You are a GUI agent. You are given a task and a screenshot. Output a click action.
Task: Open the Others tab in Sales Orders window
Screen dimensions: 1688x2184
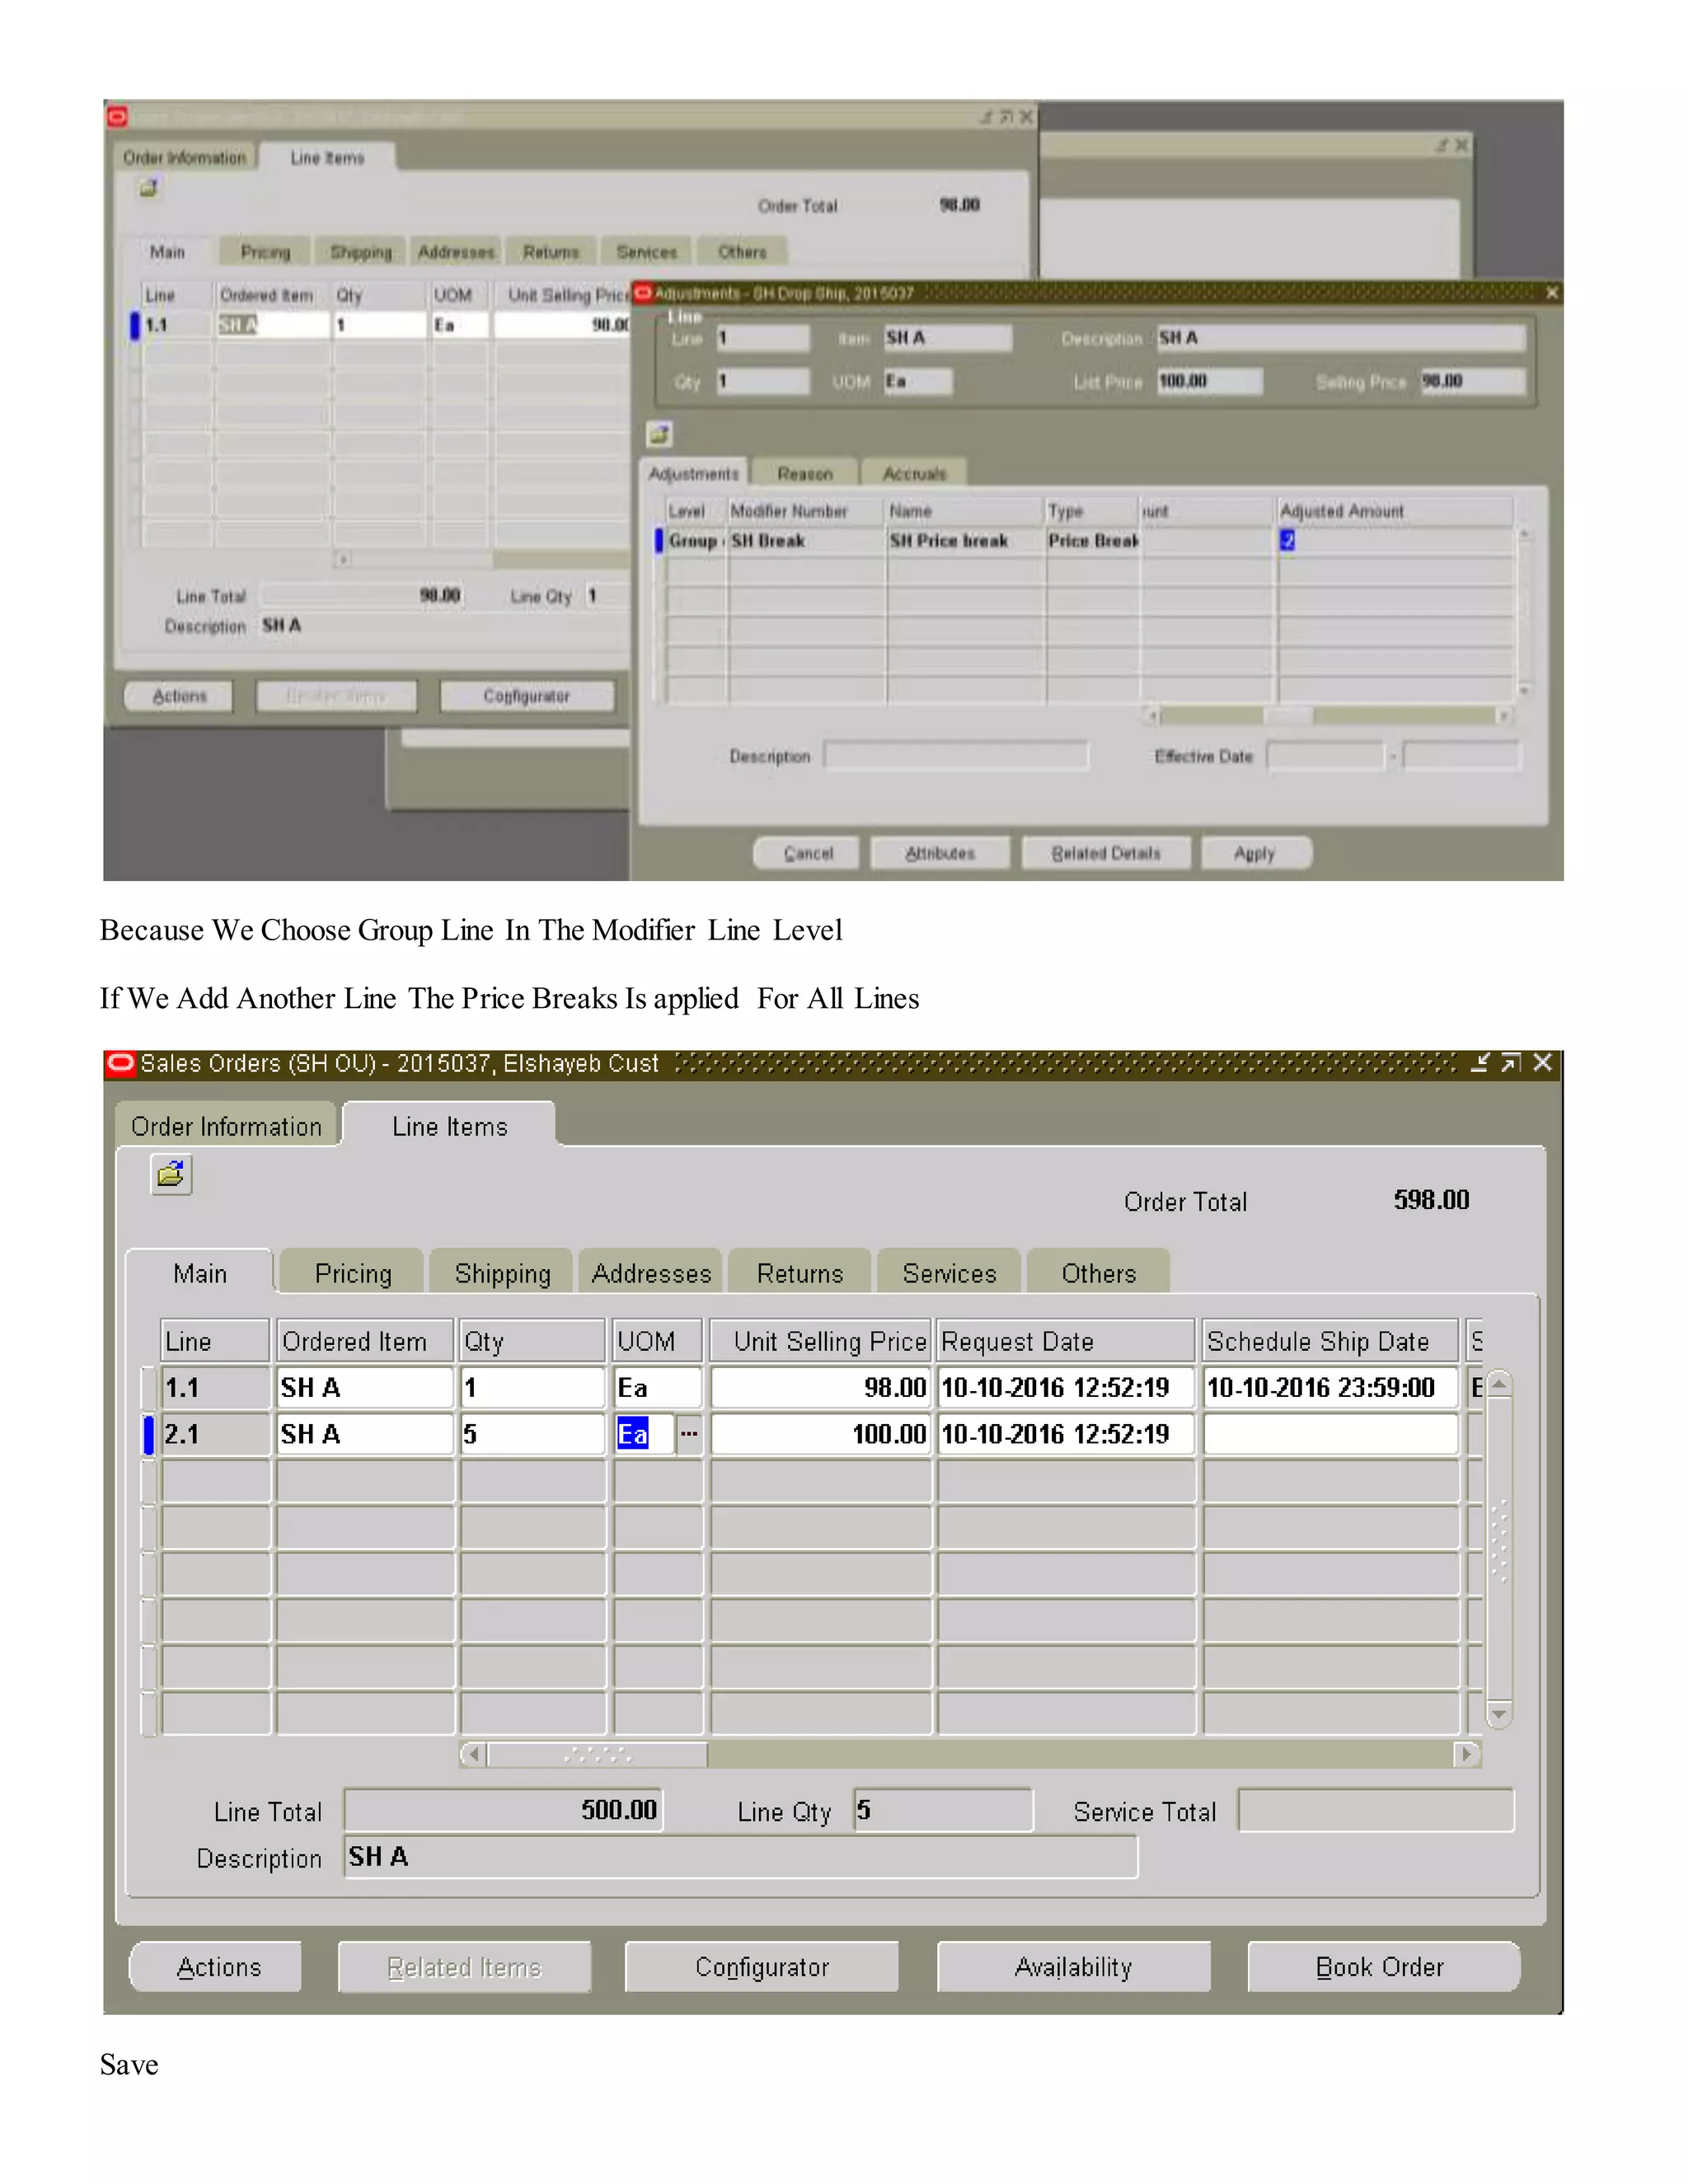click(1099, 1273)
